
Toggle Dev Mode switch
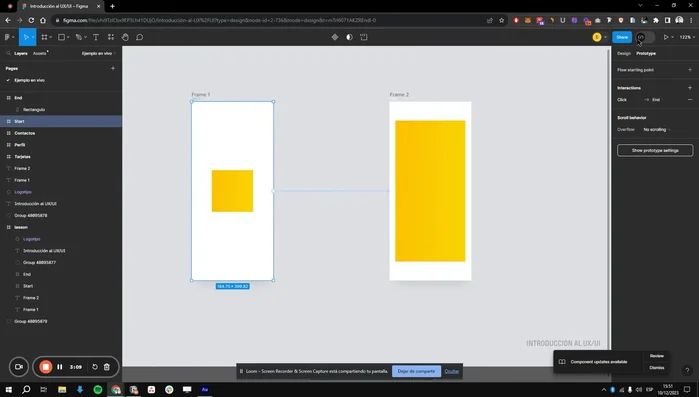click(x=645, y=37)
